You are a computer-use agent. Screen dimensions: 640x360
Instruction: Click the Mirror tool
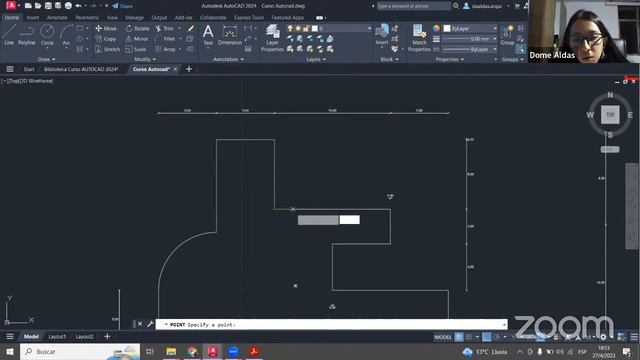click(137, 39)
